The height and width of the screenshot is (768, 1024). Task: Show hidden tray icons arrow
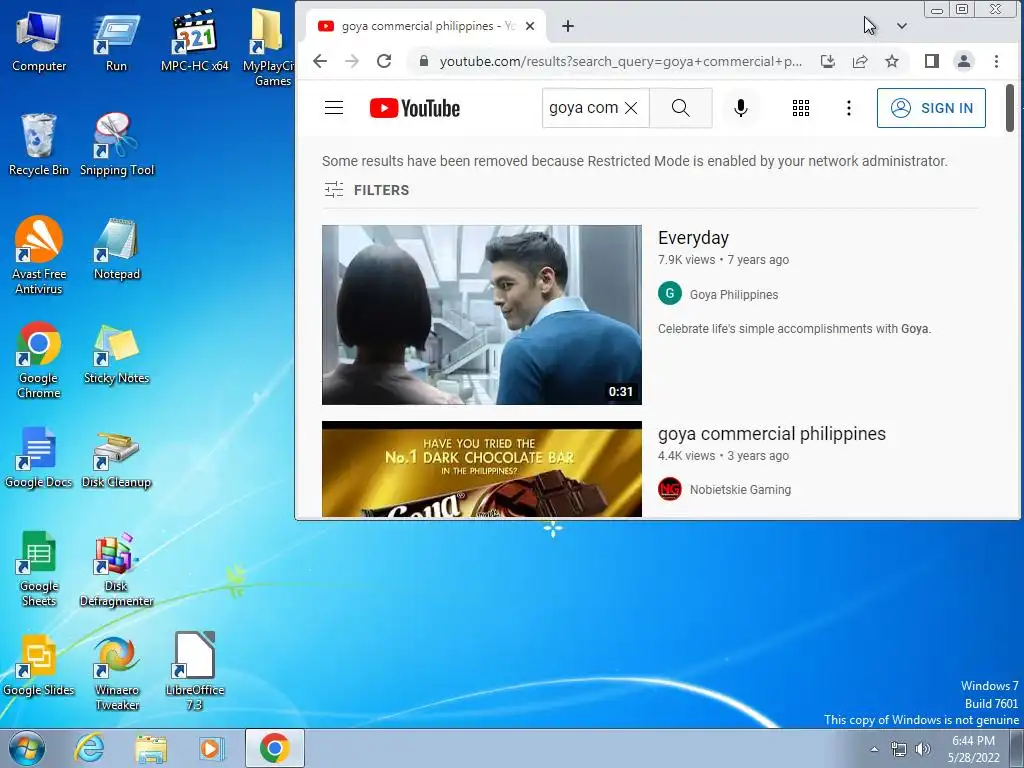[x=874, y=749]
